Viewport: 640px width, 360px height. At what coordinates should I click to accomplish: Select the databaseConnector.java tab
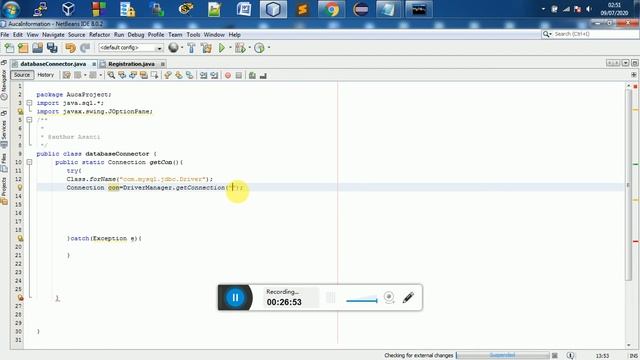tap(53, 64)
